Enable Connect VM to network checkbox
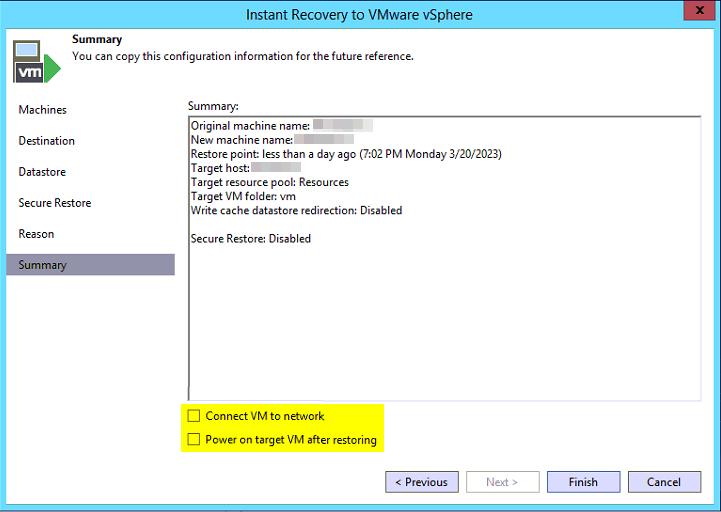This screenshot has height=512, width=721. coord(195,416)
